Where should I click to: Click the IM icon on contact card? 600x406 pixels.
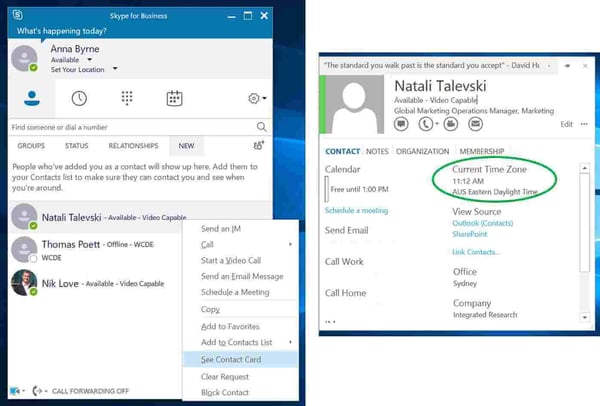pyautogui.click(x=401, y=125)
